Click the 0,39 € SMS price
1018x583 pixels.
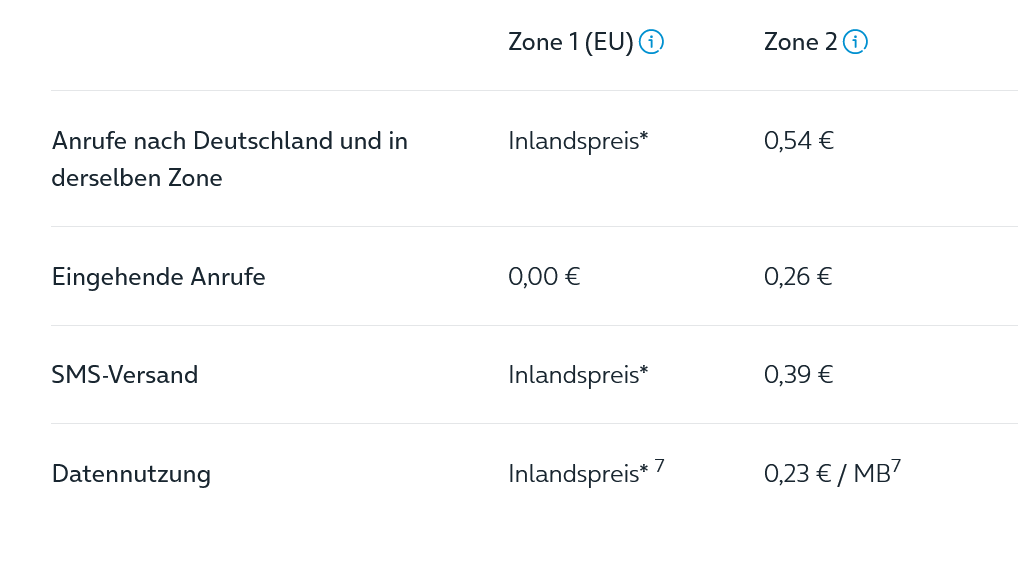tap(799, 375)
